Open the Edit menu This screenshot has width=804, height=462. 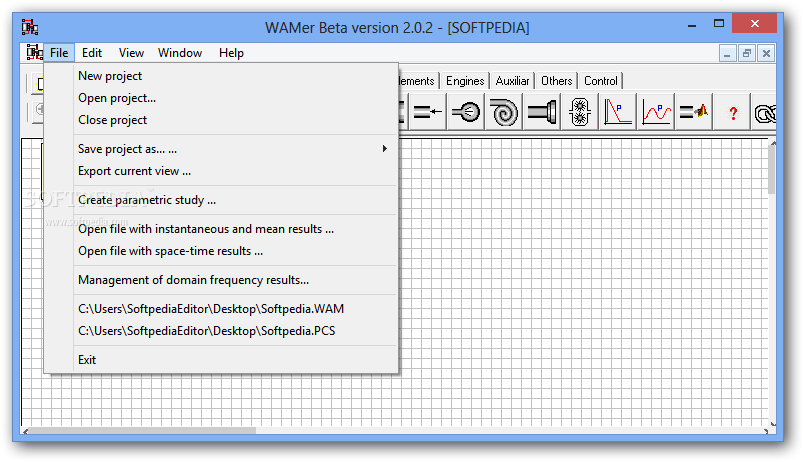click(92, 53)
